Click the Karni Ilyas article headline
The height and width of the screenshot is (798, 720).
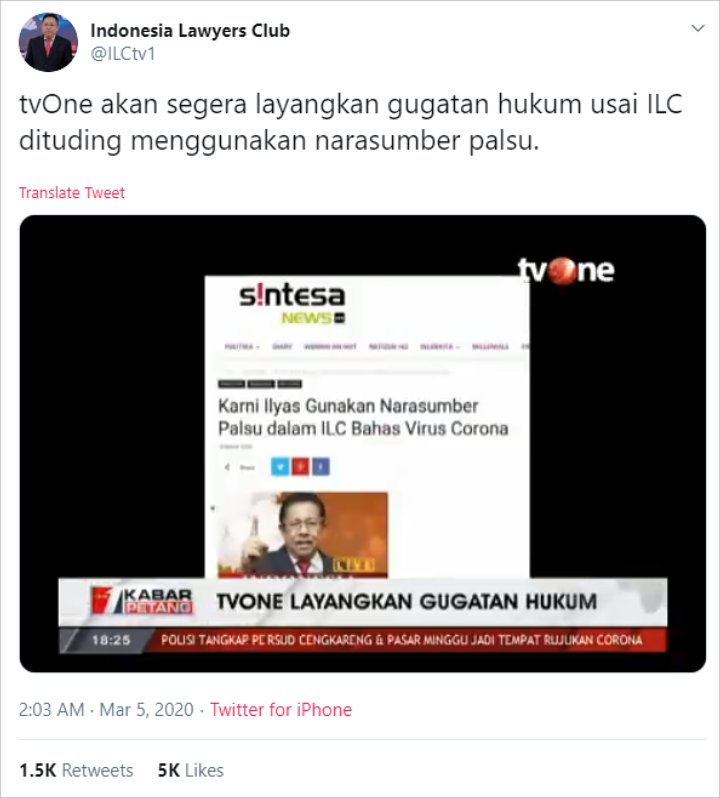(363, 417)
